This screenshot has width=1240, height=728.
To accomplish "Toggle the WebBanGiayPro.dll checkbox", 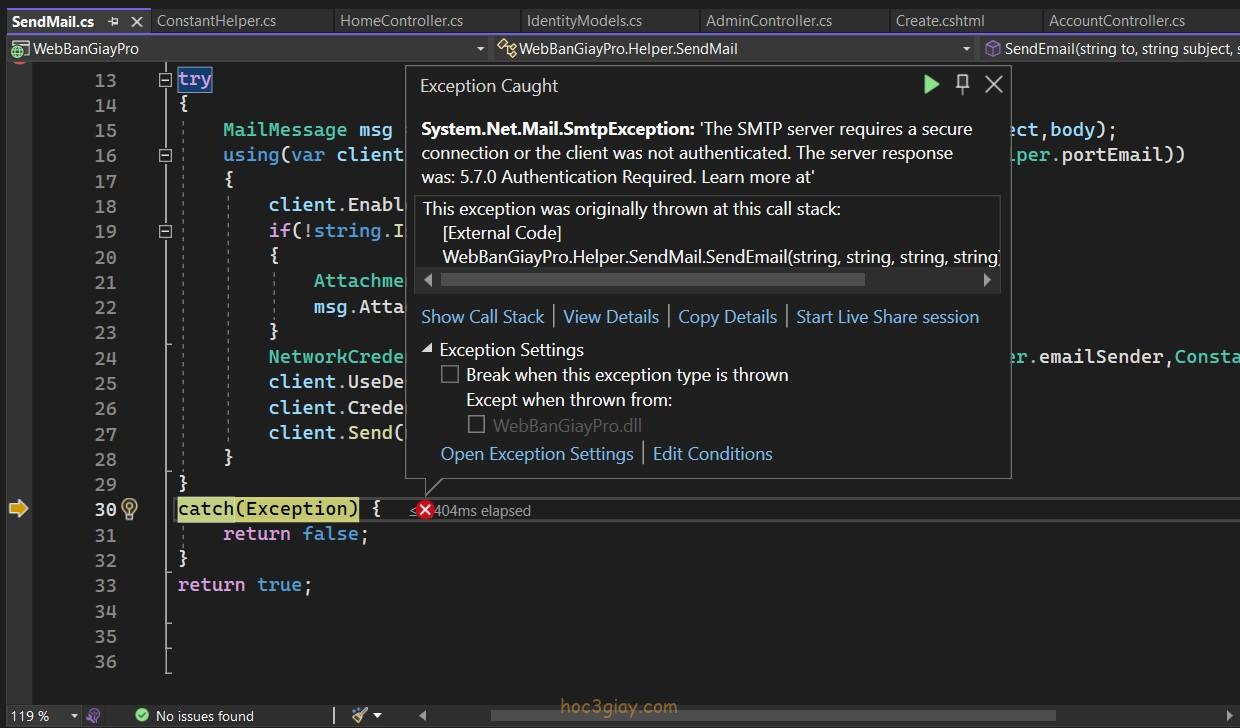I will click(x=477, y=425).
